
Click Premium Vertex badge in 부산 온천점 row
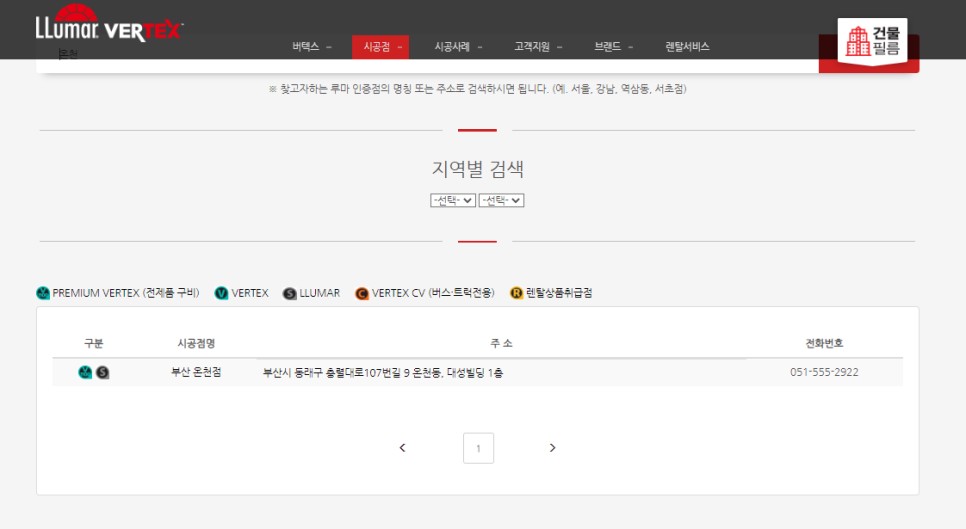[x=85, y=372]
